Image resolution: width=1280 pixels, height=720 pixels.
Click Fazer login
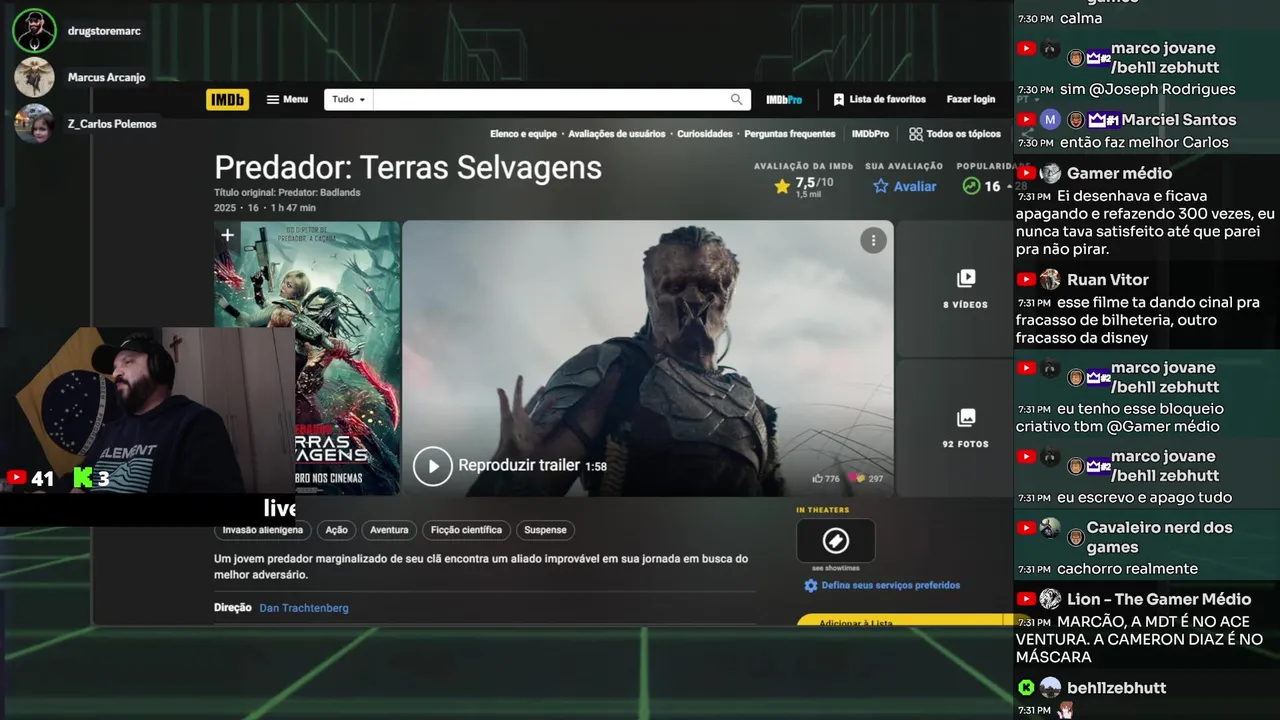(971, 100)
